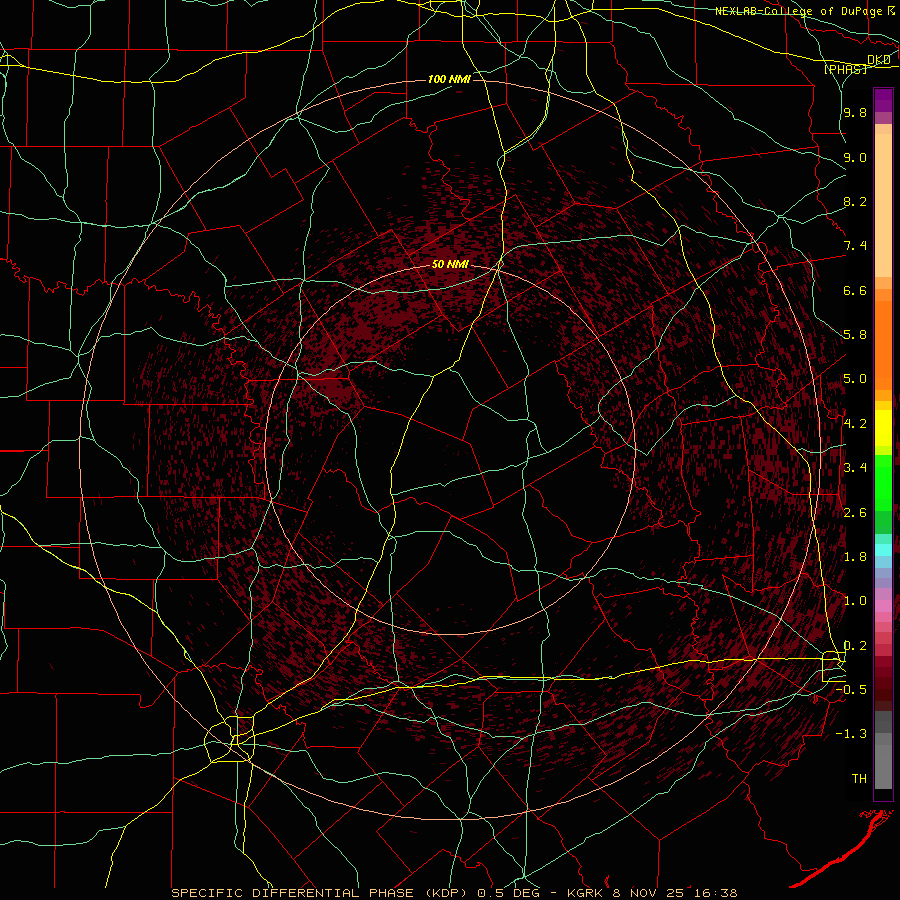Click the 1.8 value on color scale

pos(855,557)
